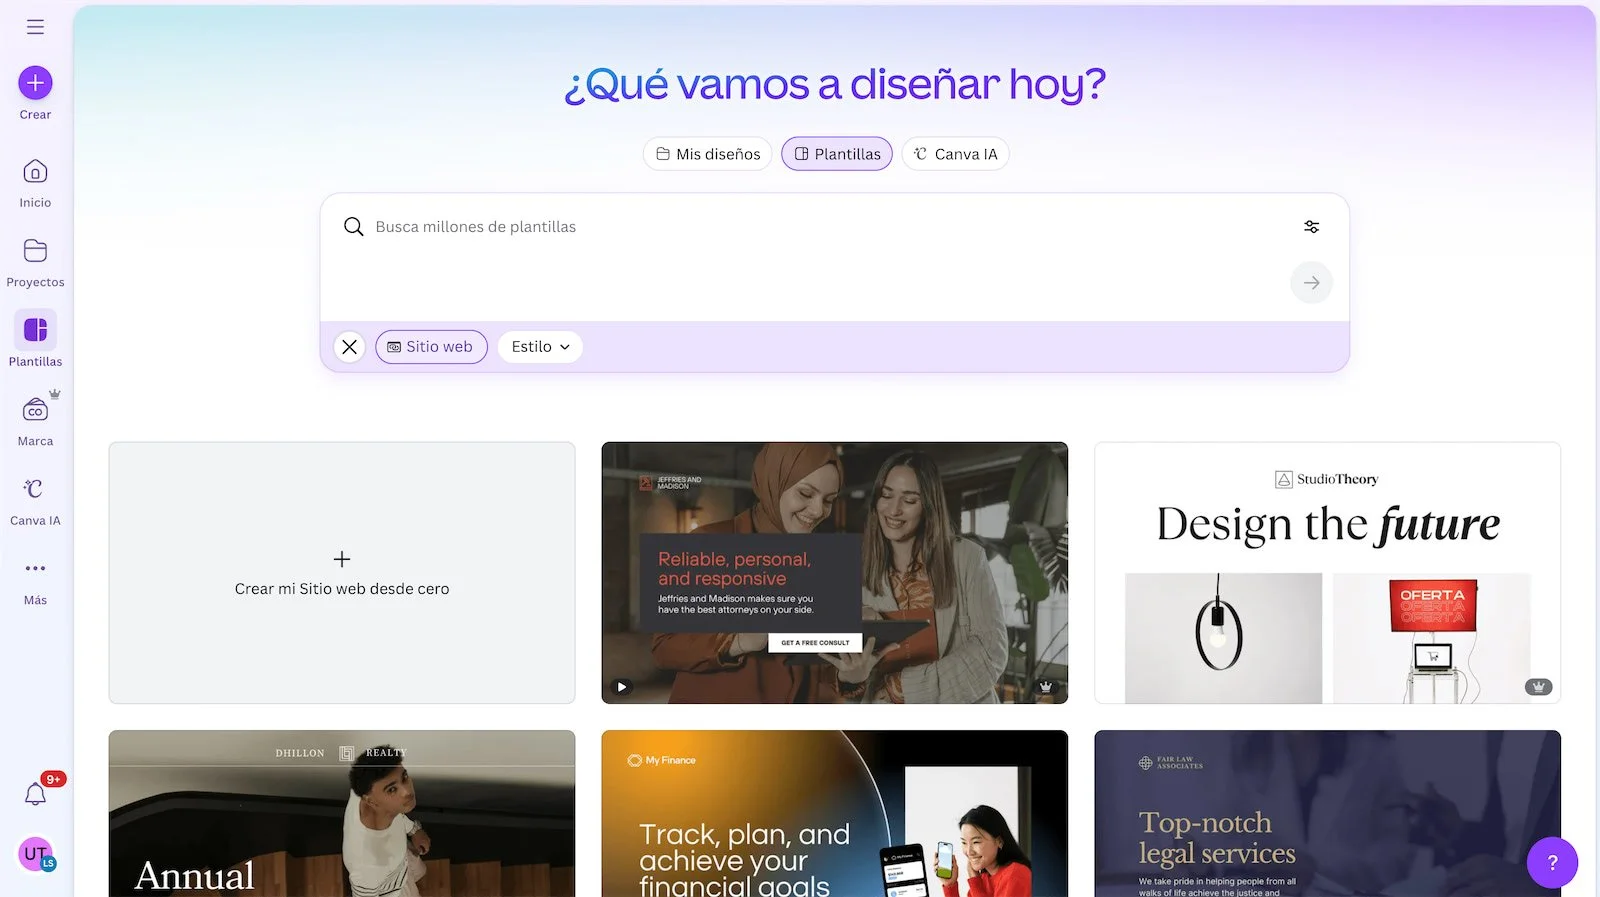Open the My Finance template
The width and height of the screenshot is (1600, 897).
pyautogui.click(x=835, y=813)
